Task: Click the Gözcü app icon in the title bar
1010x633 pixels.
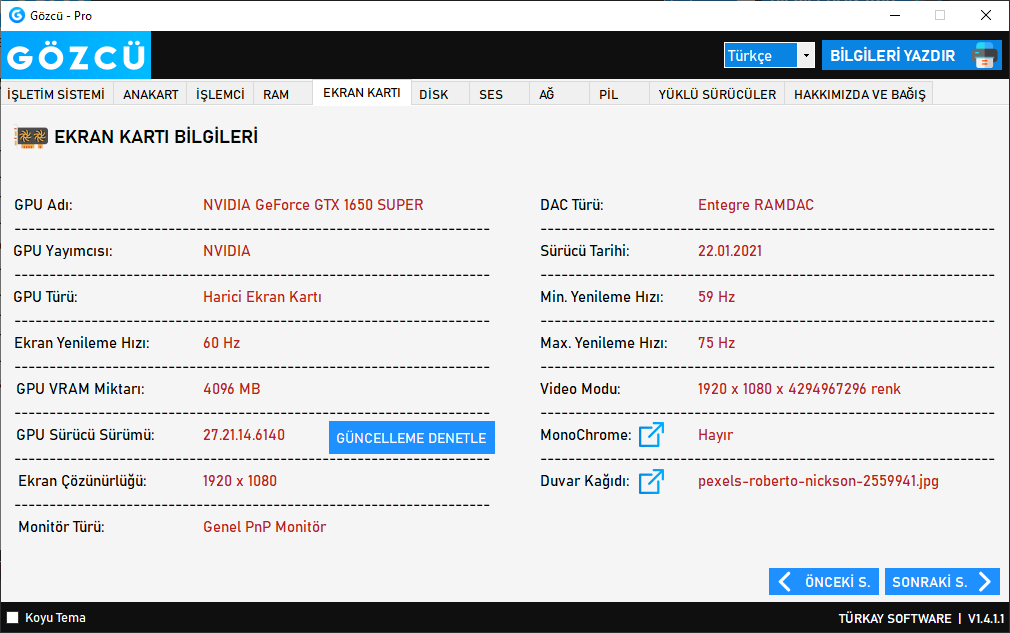Action: coord(16,15)
